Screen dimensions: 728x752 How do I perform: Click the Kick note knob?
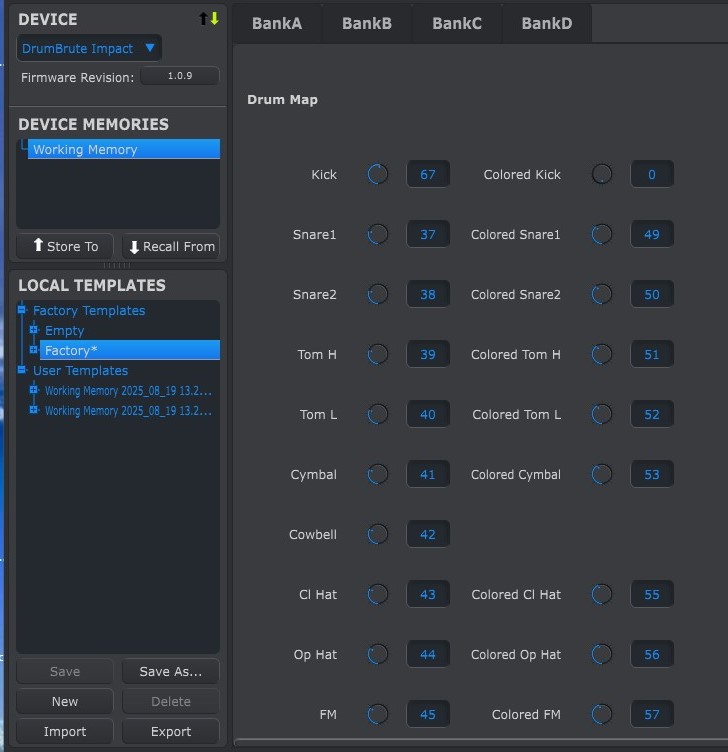tap(378, 174)
